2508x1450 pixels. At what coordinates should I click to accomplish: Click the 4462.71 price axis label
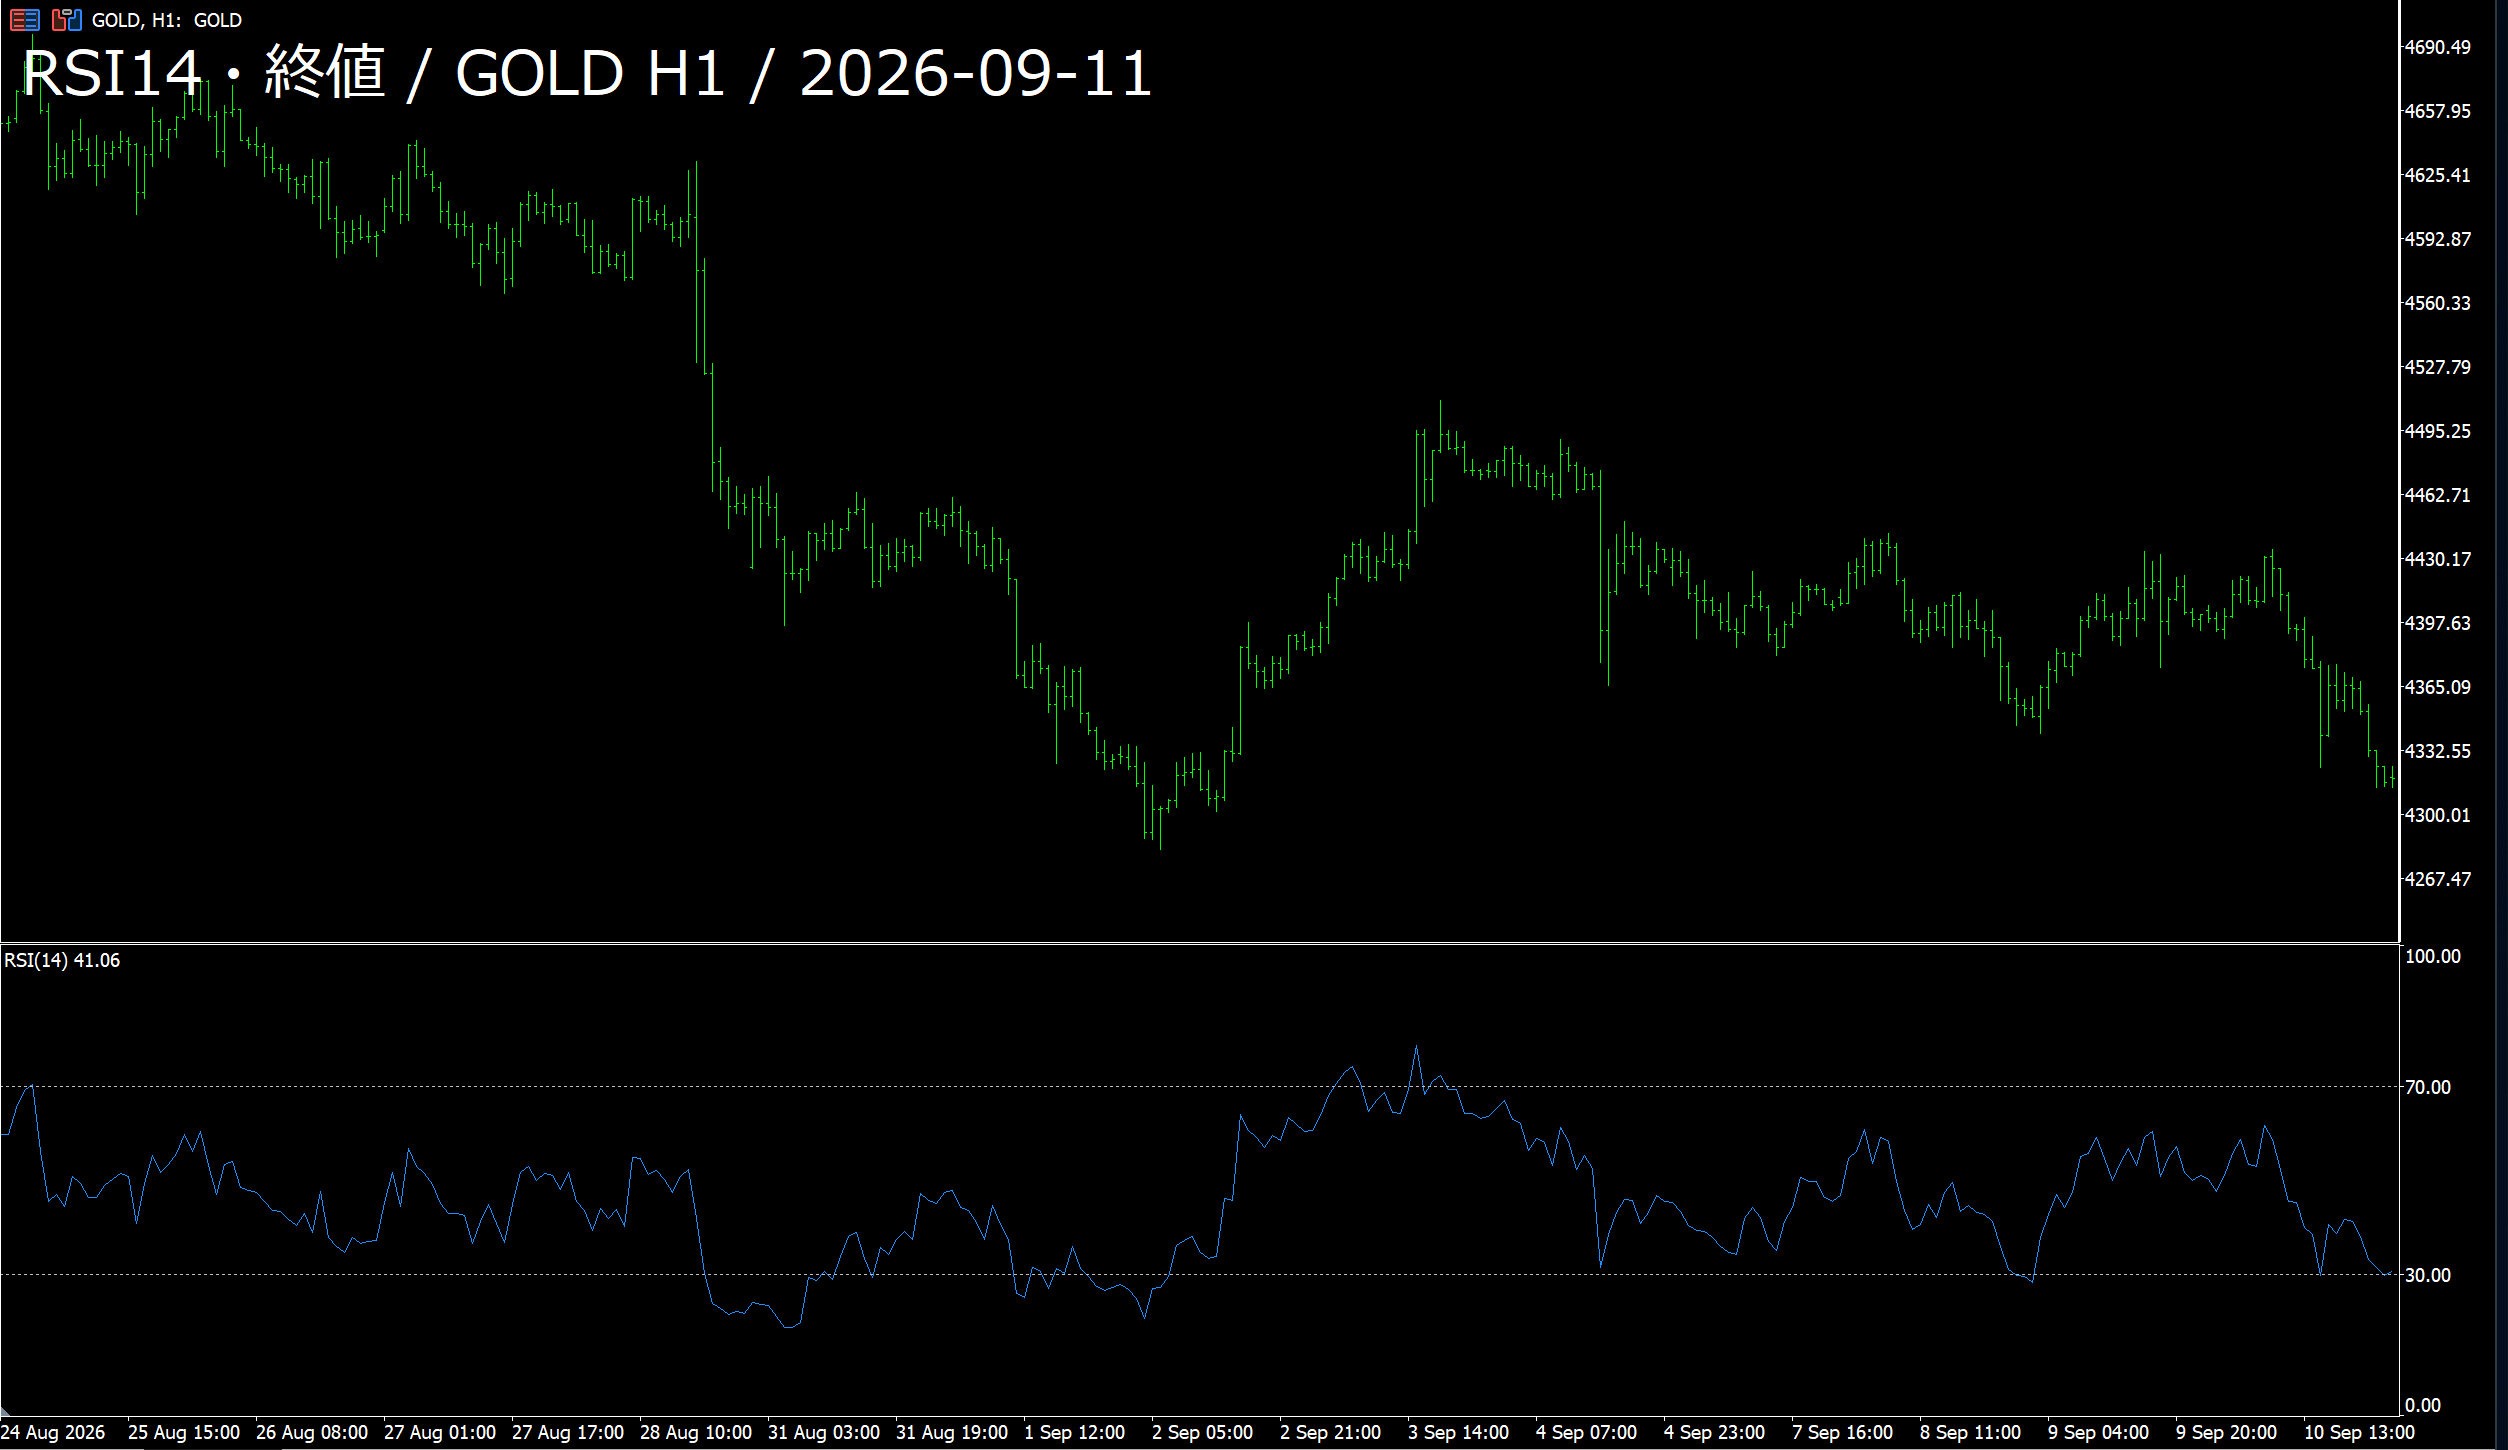point(2437,495)
